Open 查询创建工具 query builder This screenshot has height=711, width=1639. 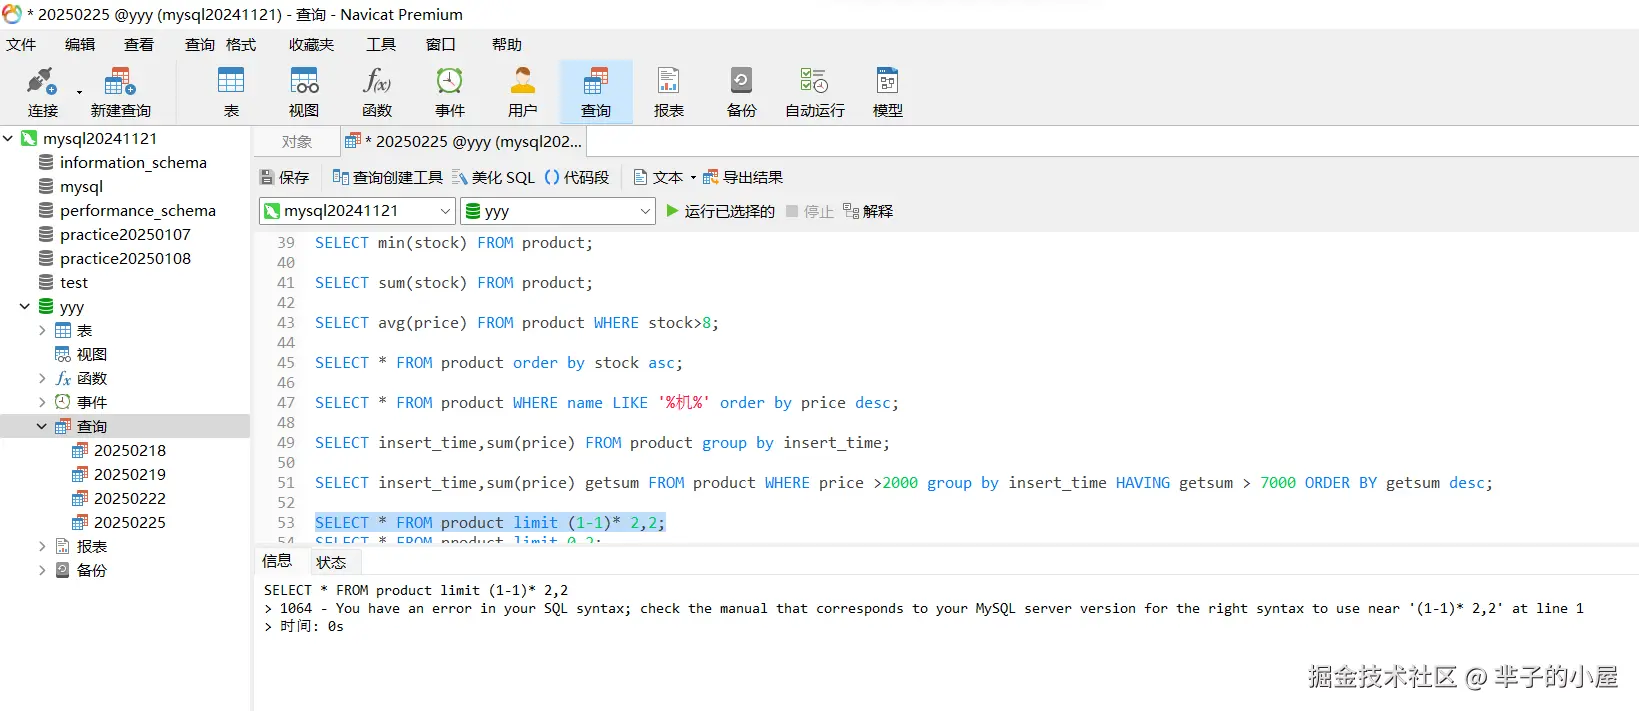tap(388, 177)
